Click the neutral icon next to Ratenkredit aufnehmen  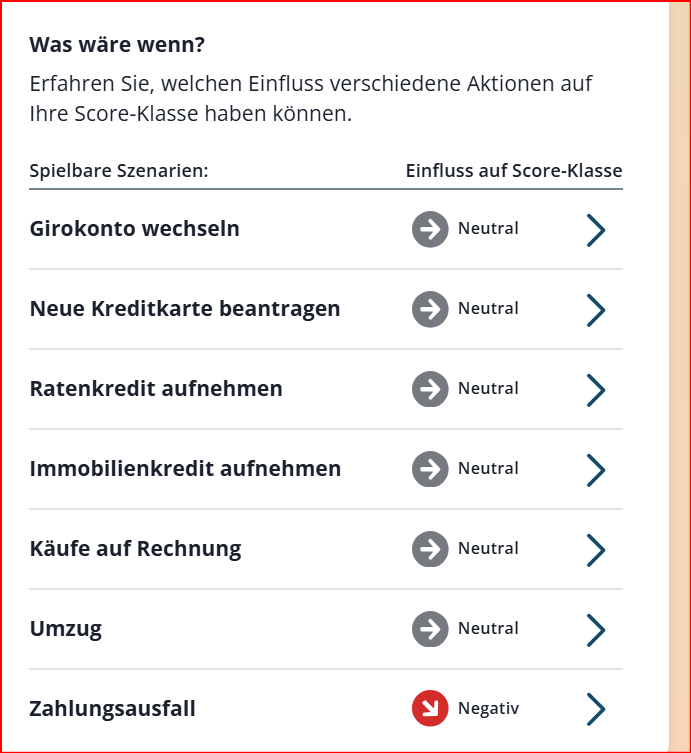(430, 389)
